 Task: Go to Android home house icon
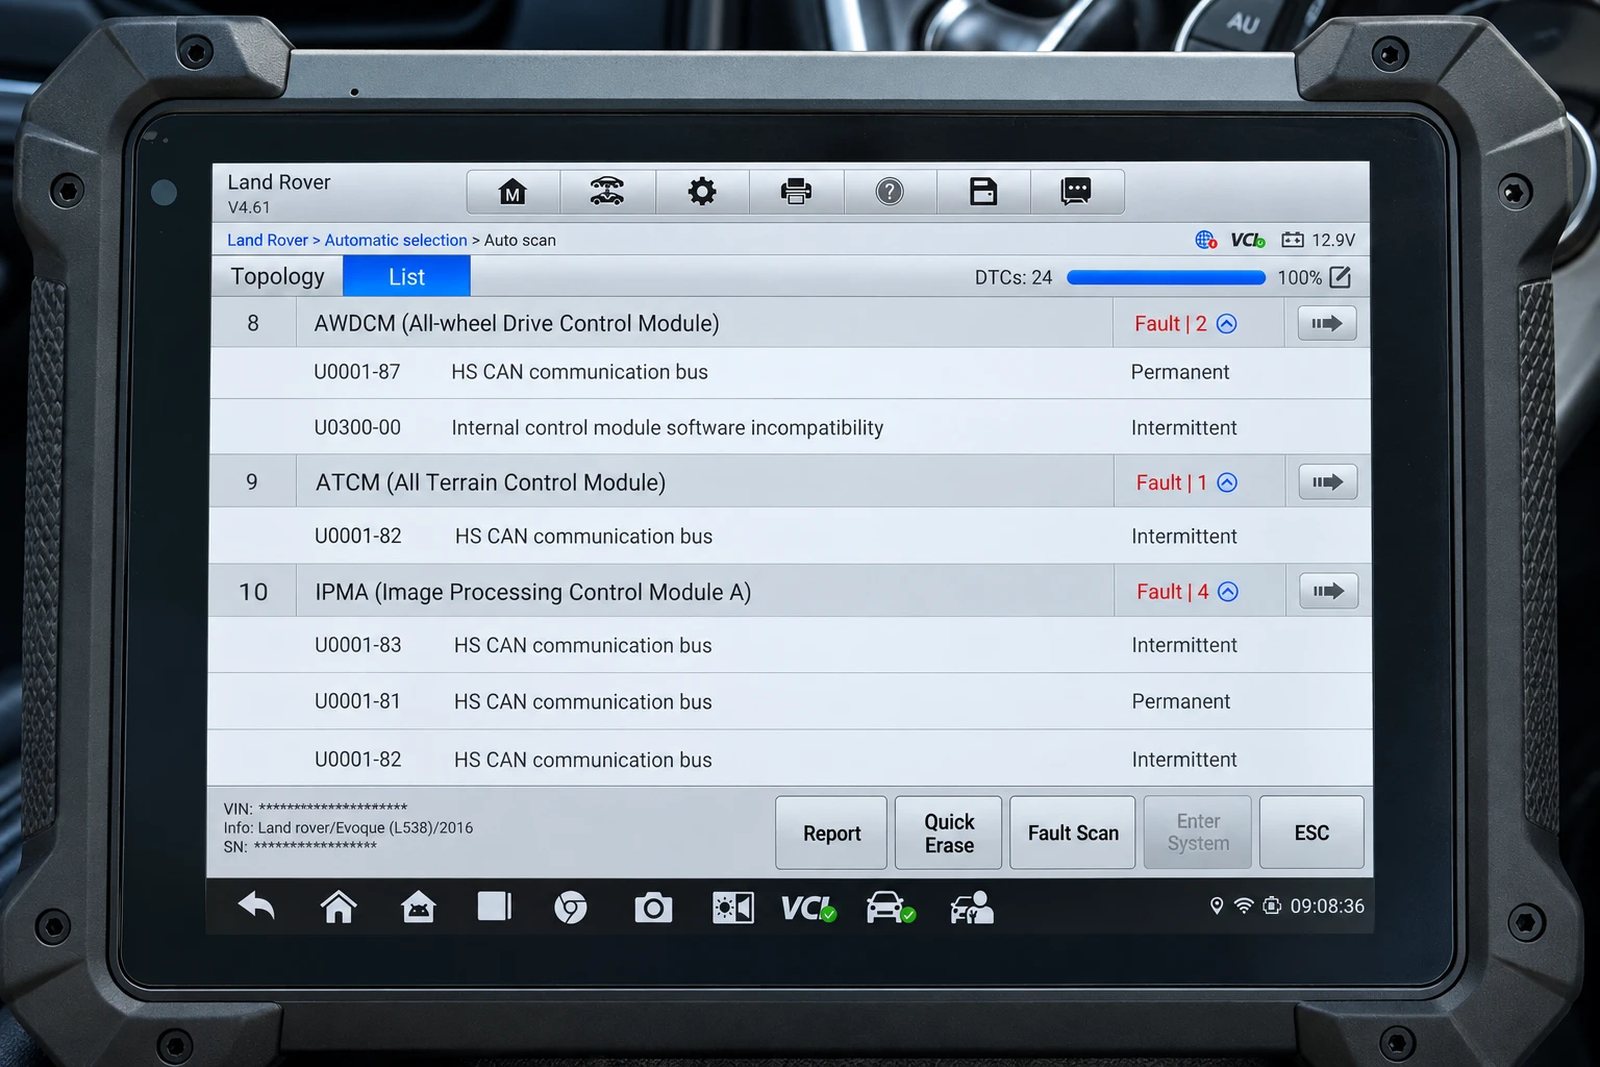click(x=338, y=907)
